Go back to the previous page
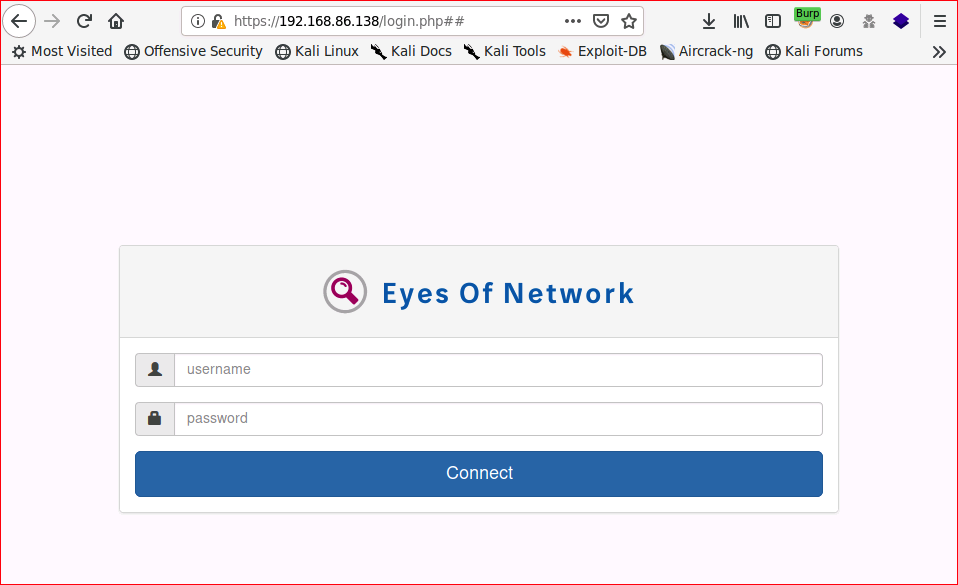The height and width of the screenshot is (585, 958). [19, 21]
